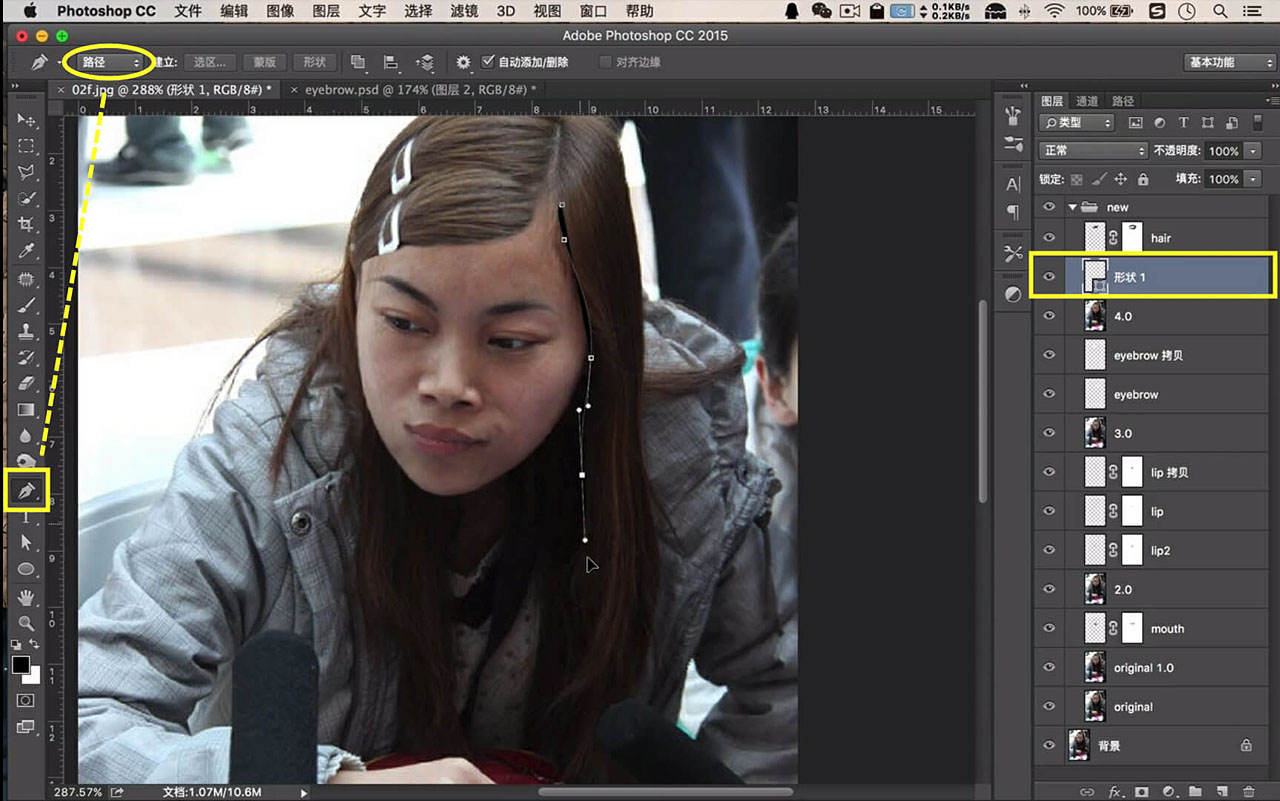The height and width of the screenshot is (801, 1280).
Task: Hide the new group
Action: 1048,207
